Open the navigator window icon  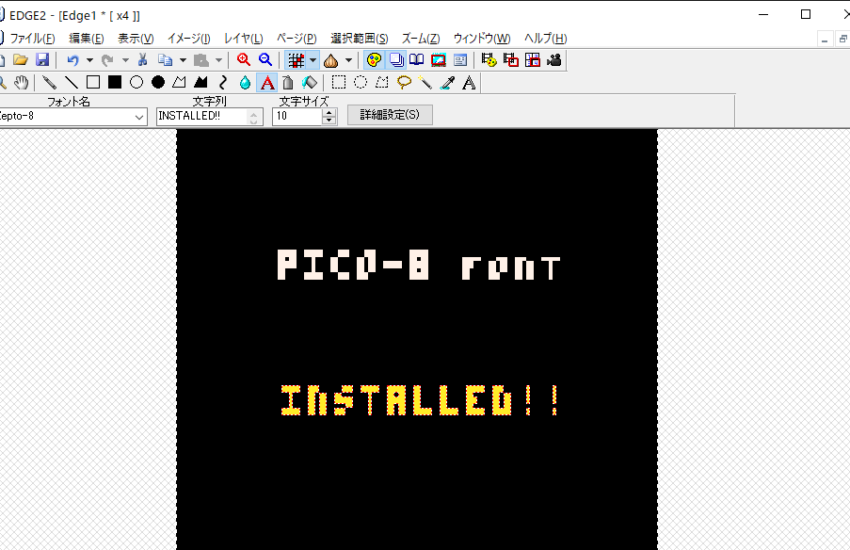pos(460,60)
